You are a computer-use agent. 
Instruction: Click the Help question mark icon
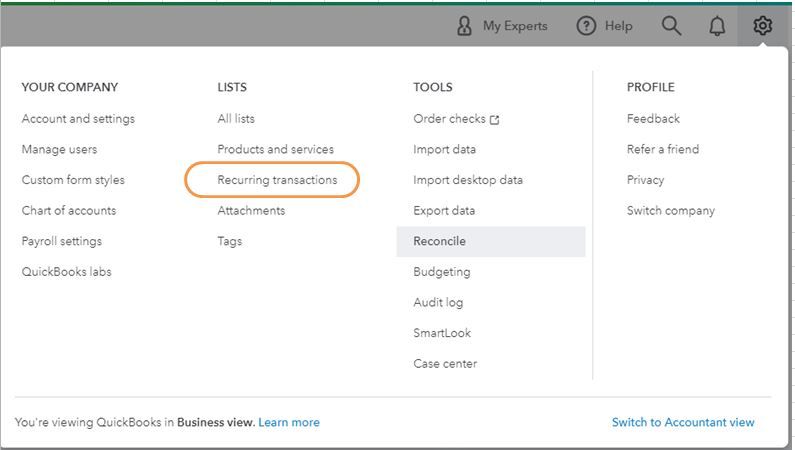click(586, 26)
